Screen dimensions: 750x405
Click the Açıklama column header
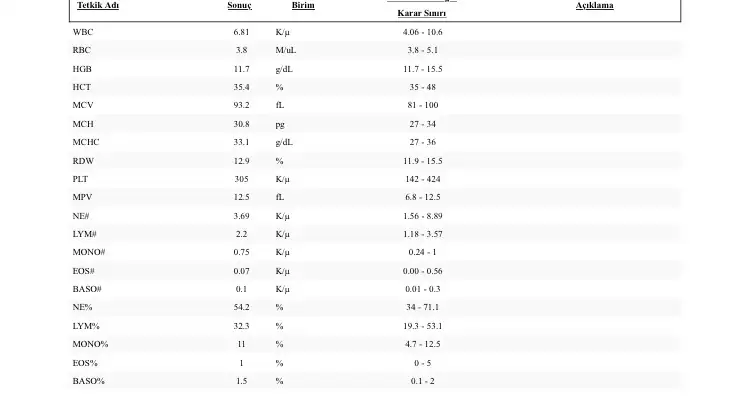(594, 5)
